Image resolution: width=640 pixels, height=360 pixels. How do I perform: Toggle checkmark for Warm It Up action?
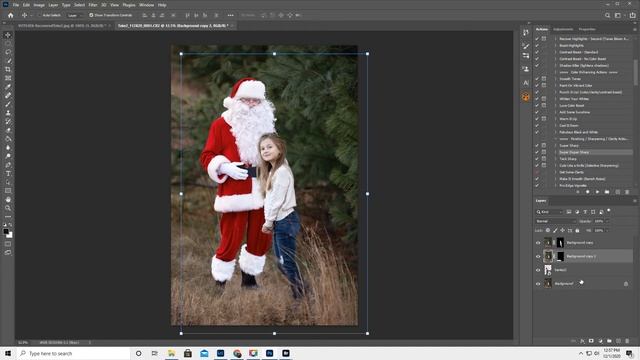point(537,119)
